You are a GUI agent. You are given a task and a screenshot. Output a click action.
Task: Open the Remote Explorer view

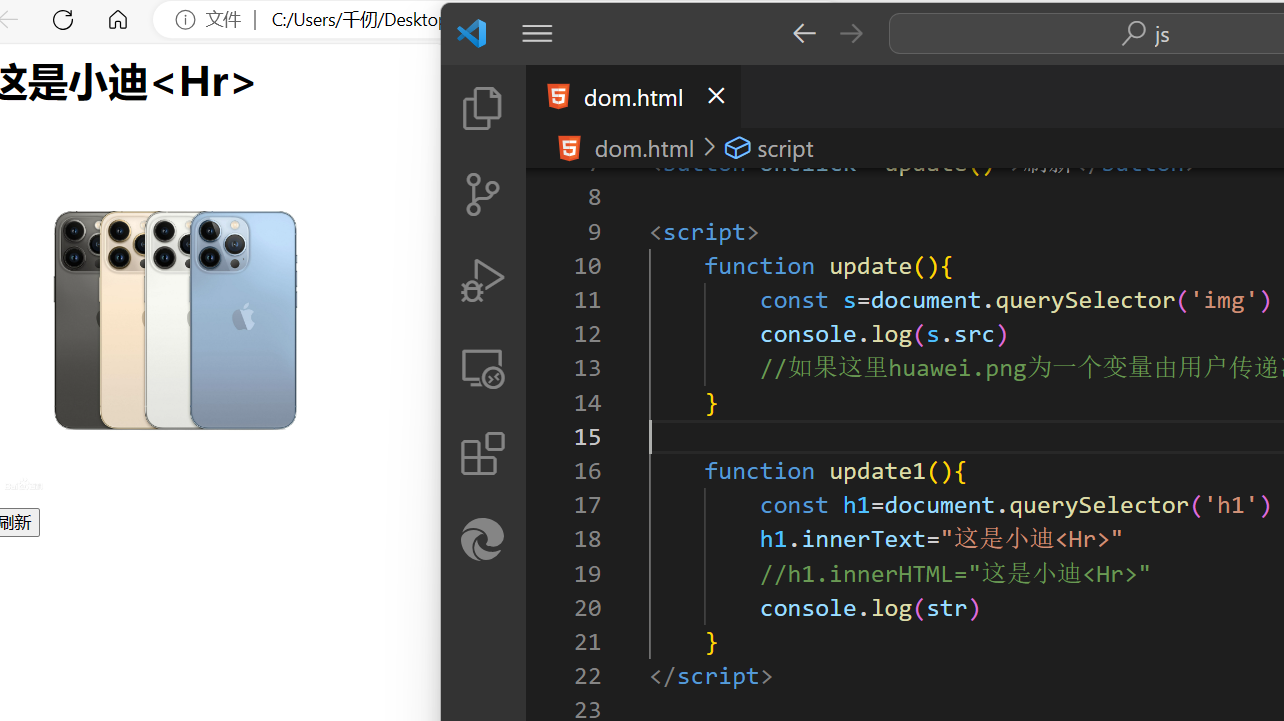(482, 368)
